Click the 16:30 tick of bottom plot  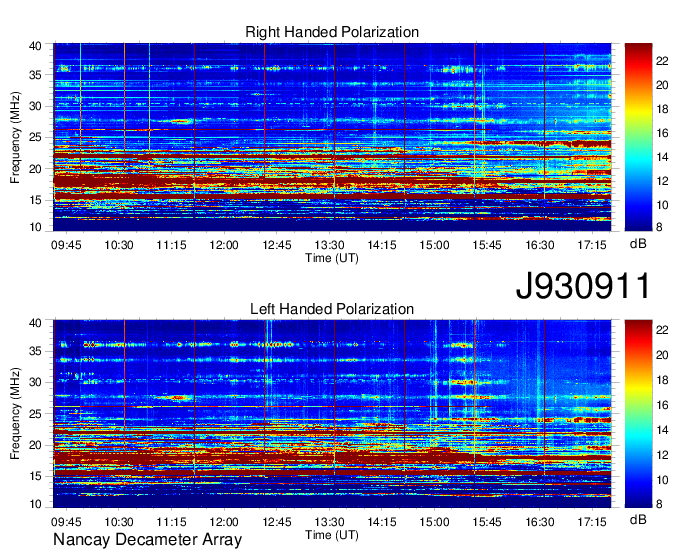coord(540,522)
